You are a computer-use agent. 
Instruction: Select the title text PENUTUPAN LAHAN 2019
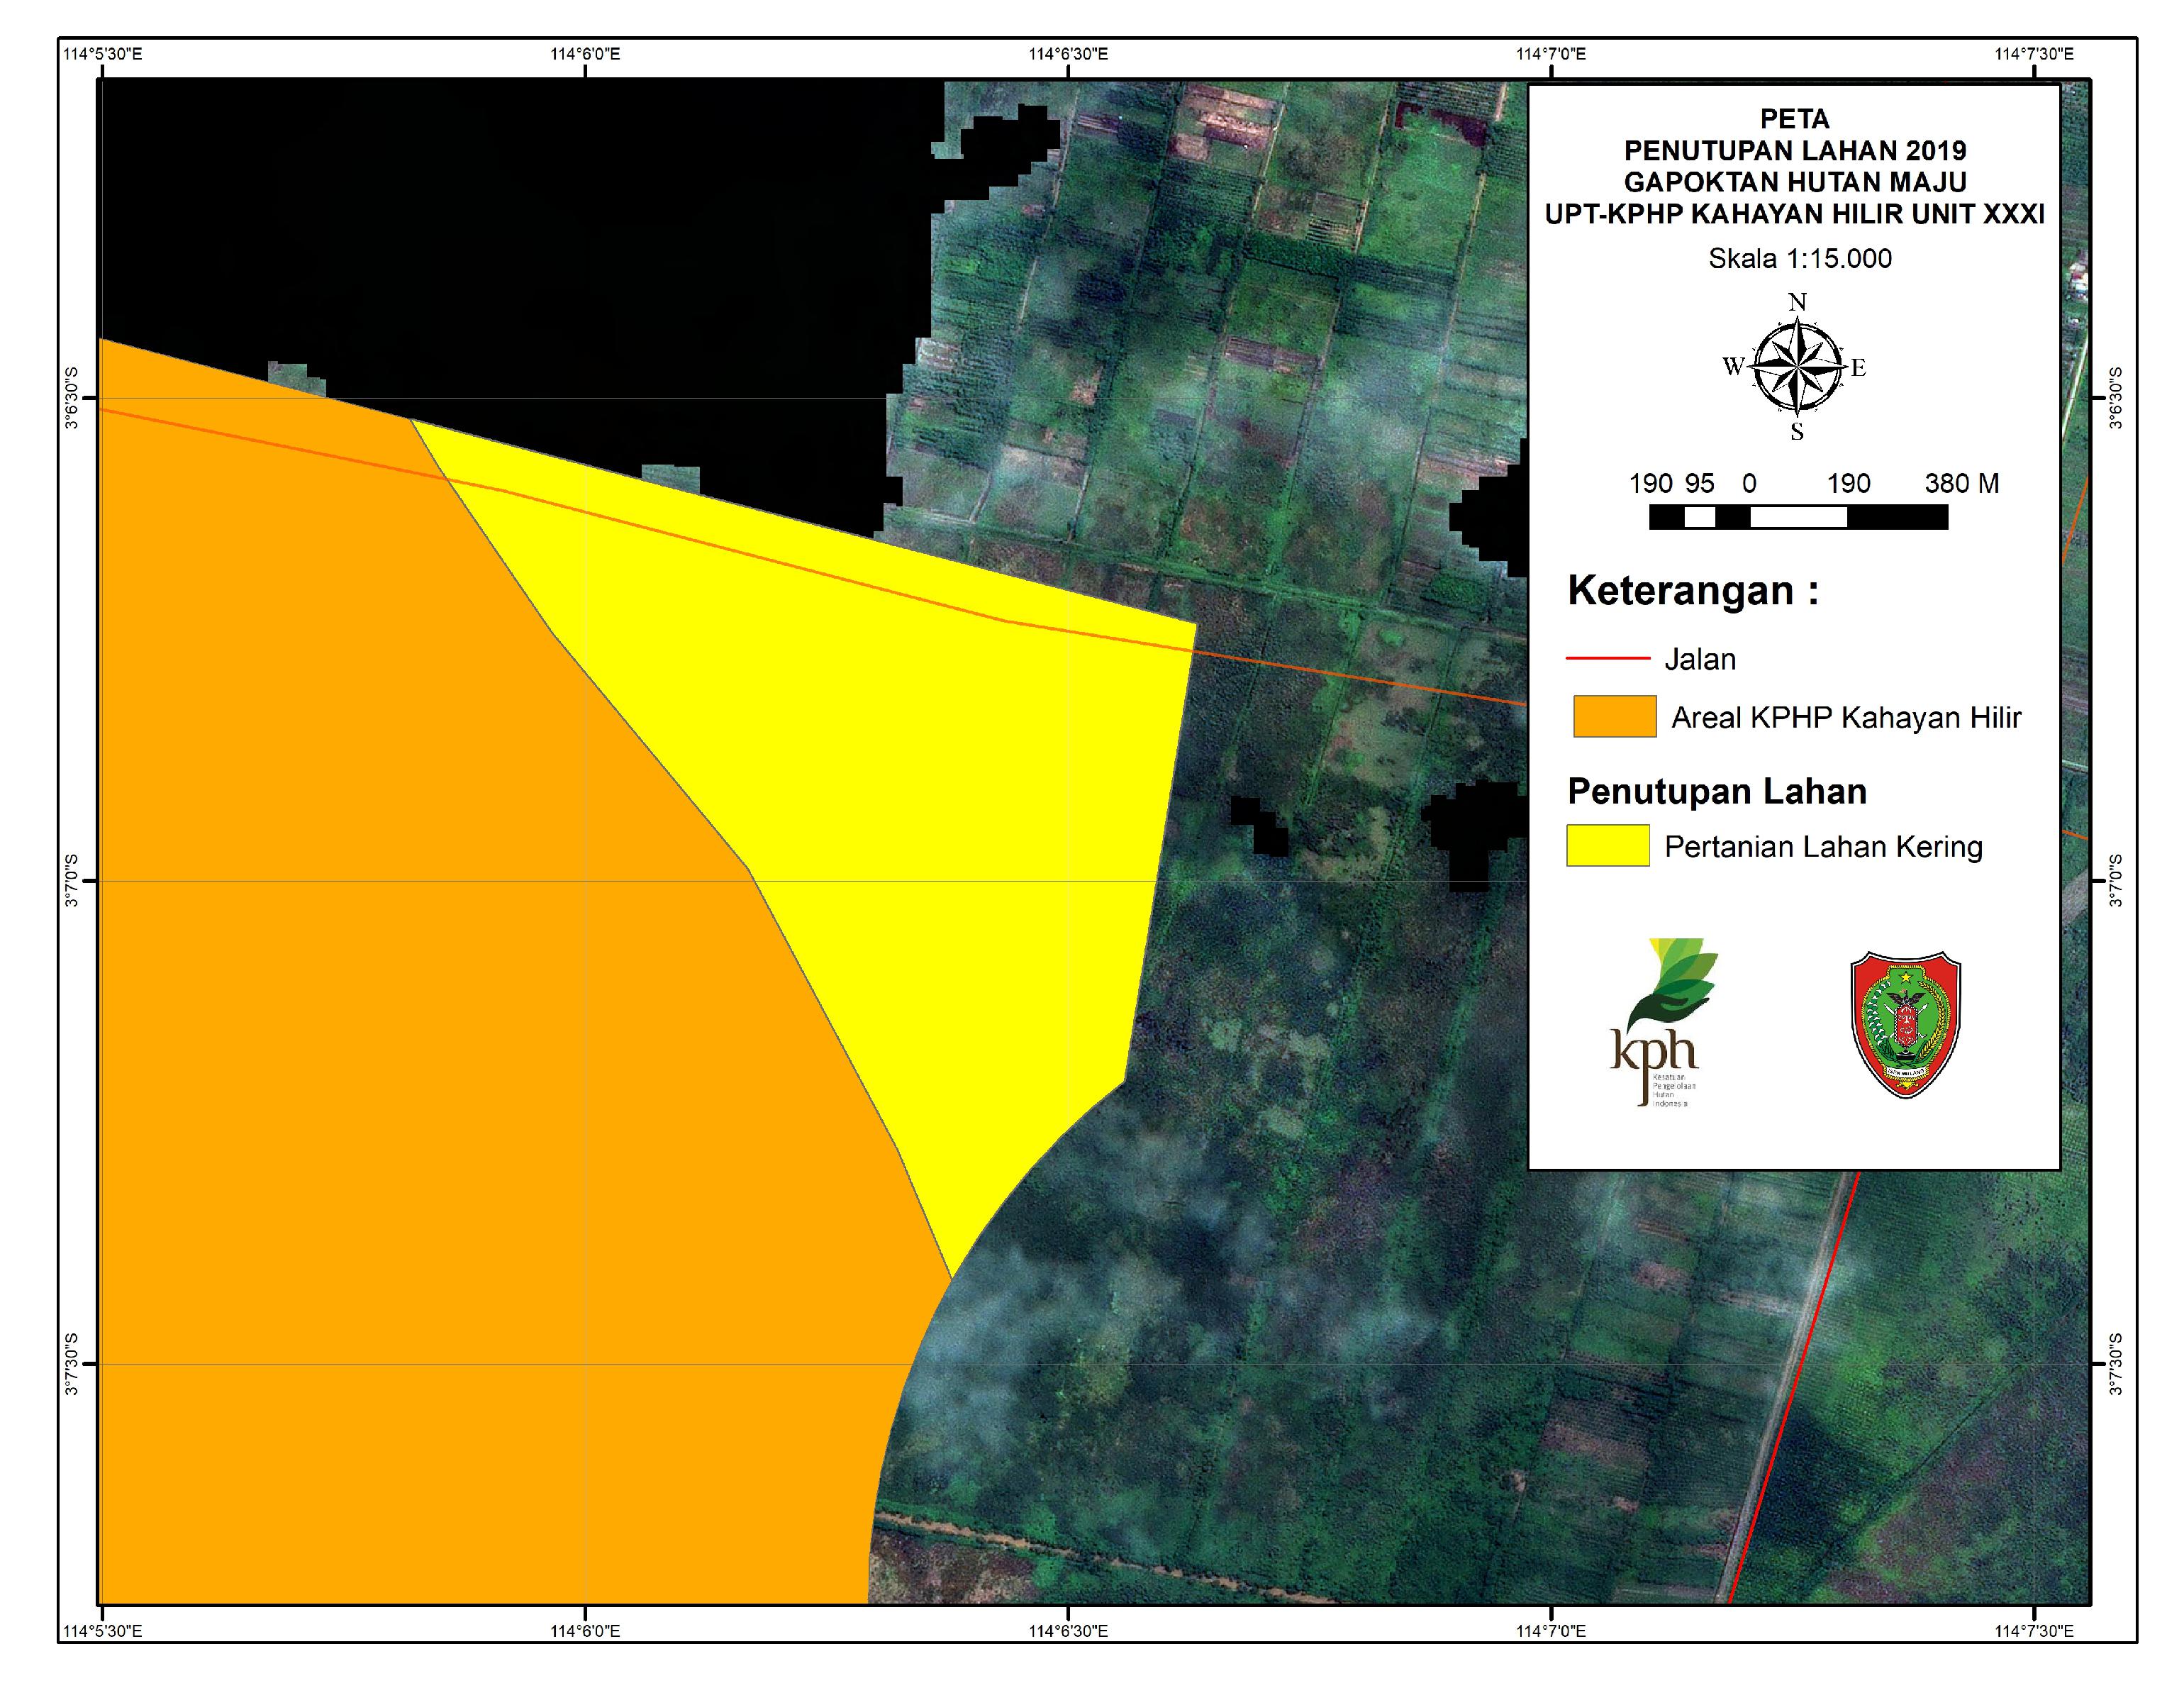click(1795, 151)
